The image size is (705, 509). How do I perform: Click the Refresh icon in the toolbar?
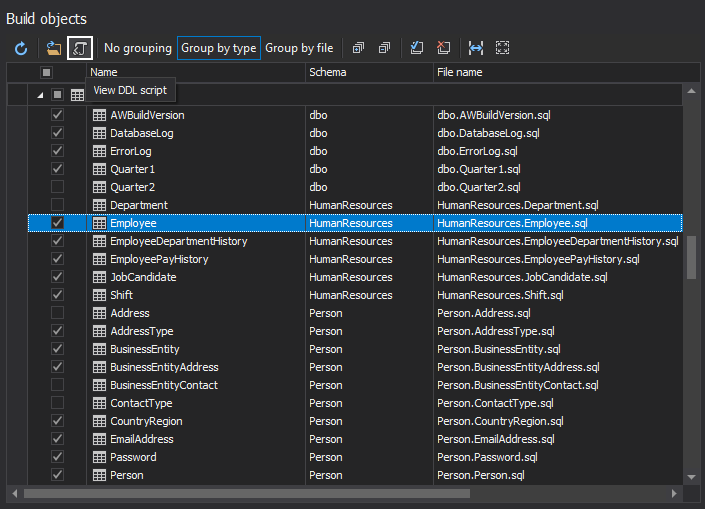(21, 48)
